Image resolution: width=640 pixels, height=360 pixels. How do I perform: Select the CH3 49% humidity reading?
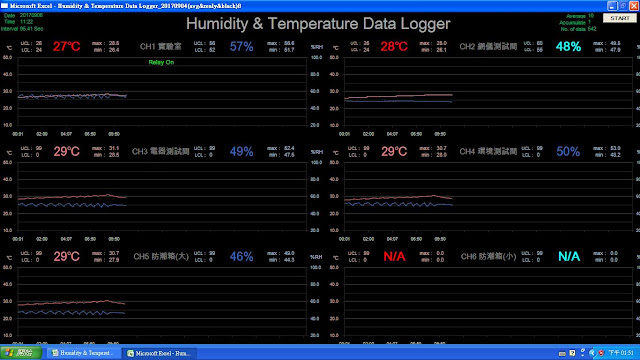(241, 151)
